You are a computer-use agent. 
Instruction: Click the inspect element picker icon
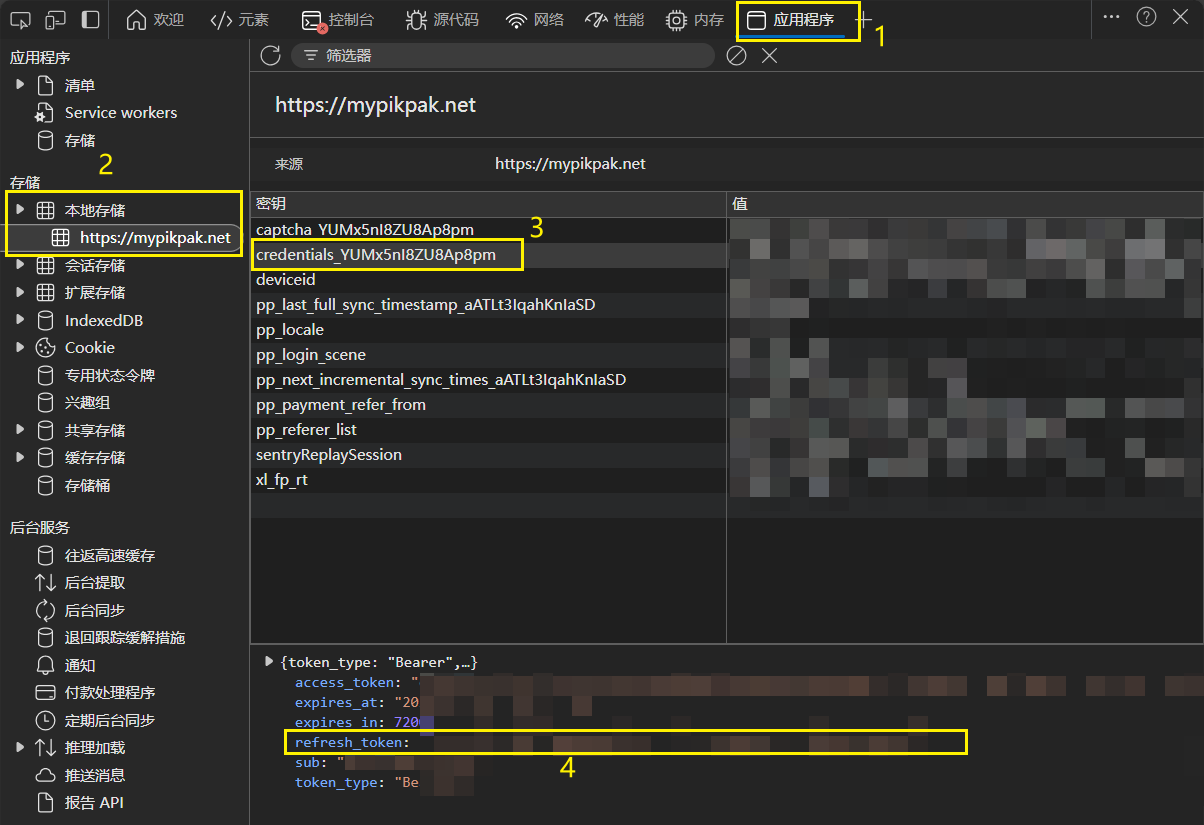[22, 19]
